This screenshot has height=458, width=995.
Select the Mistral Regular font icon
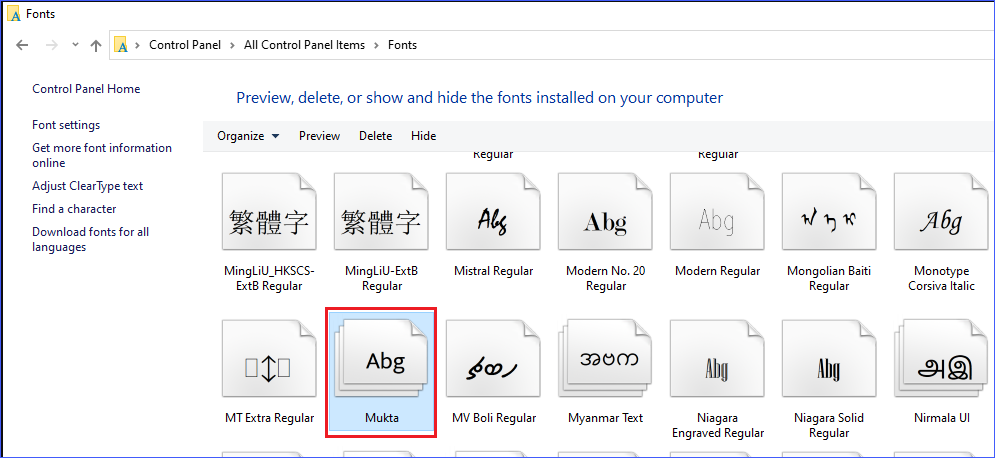(x=493, y=212)
